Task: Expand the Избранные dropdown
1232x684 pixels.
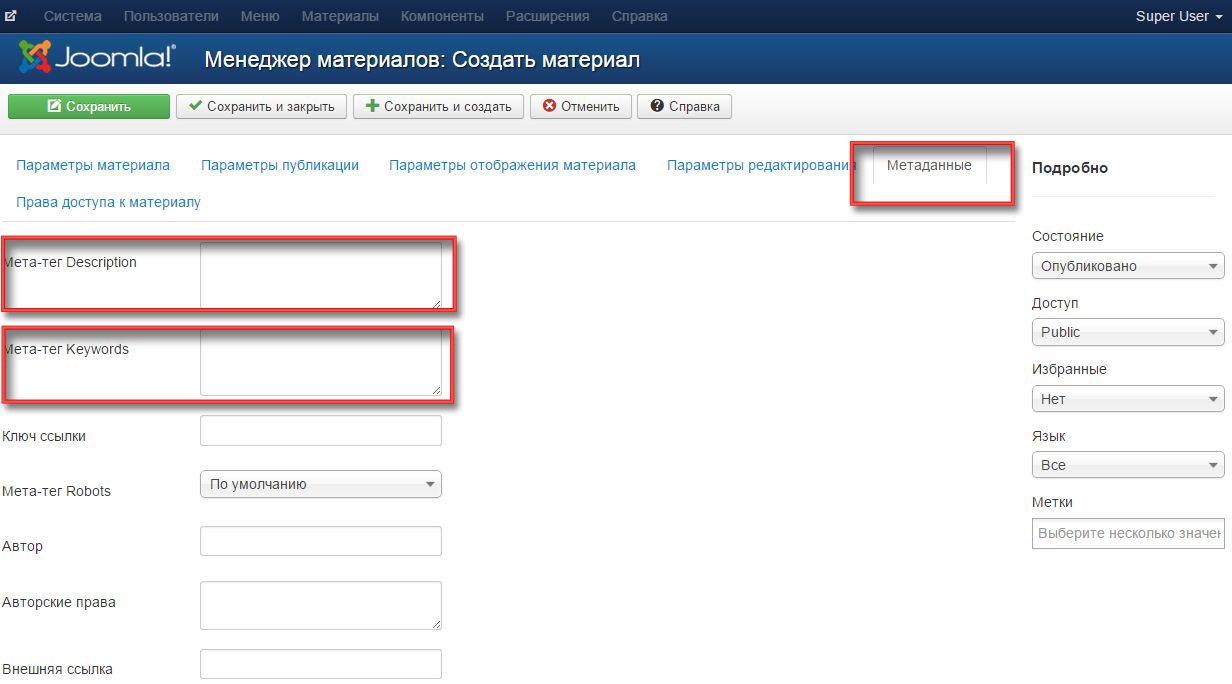Action: tap(1127, 399)
